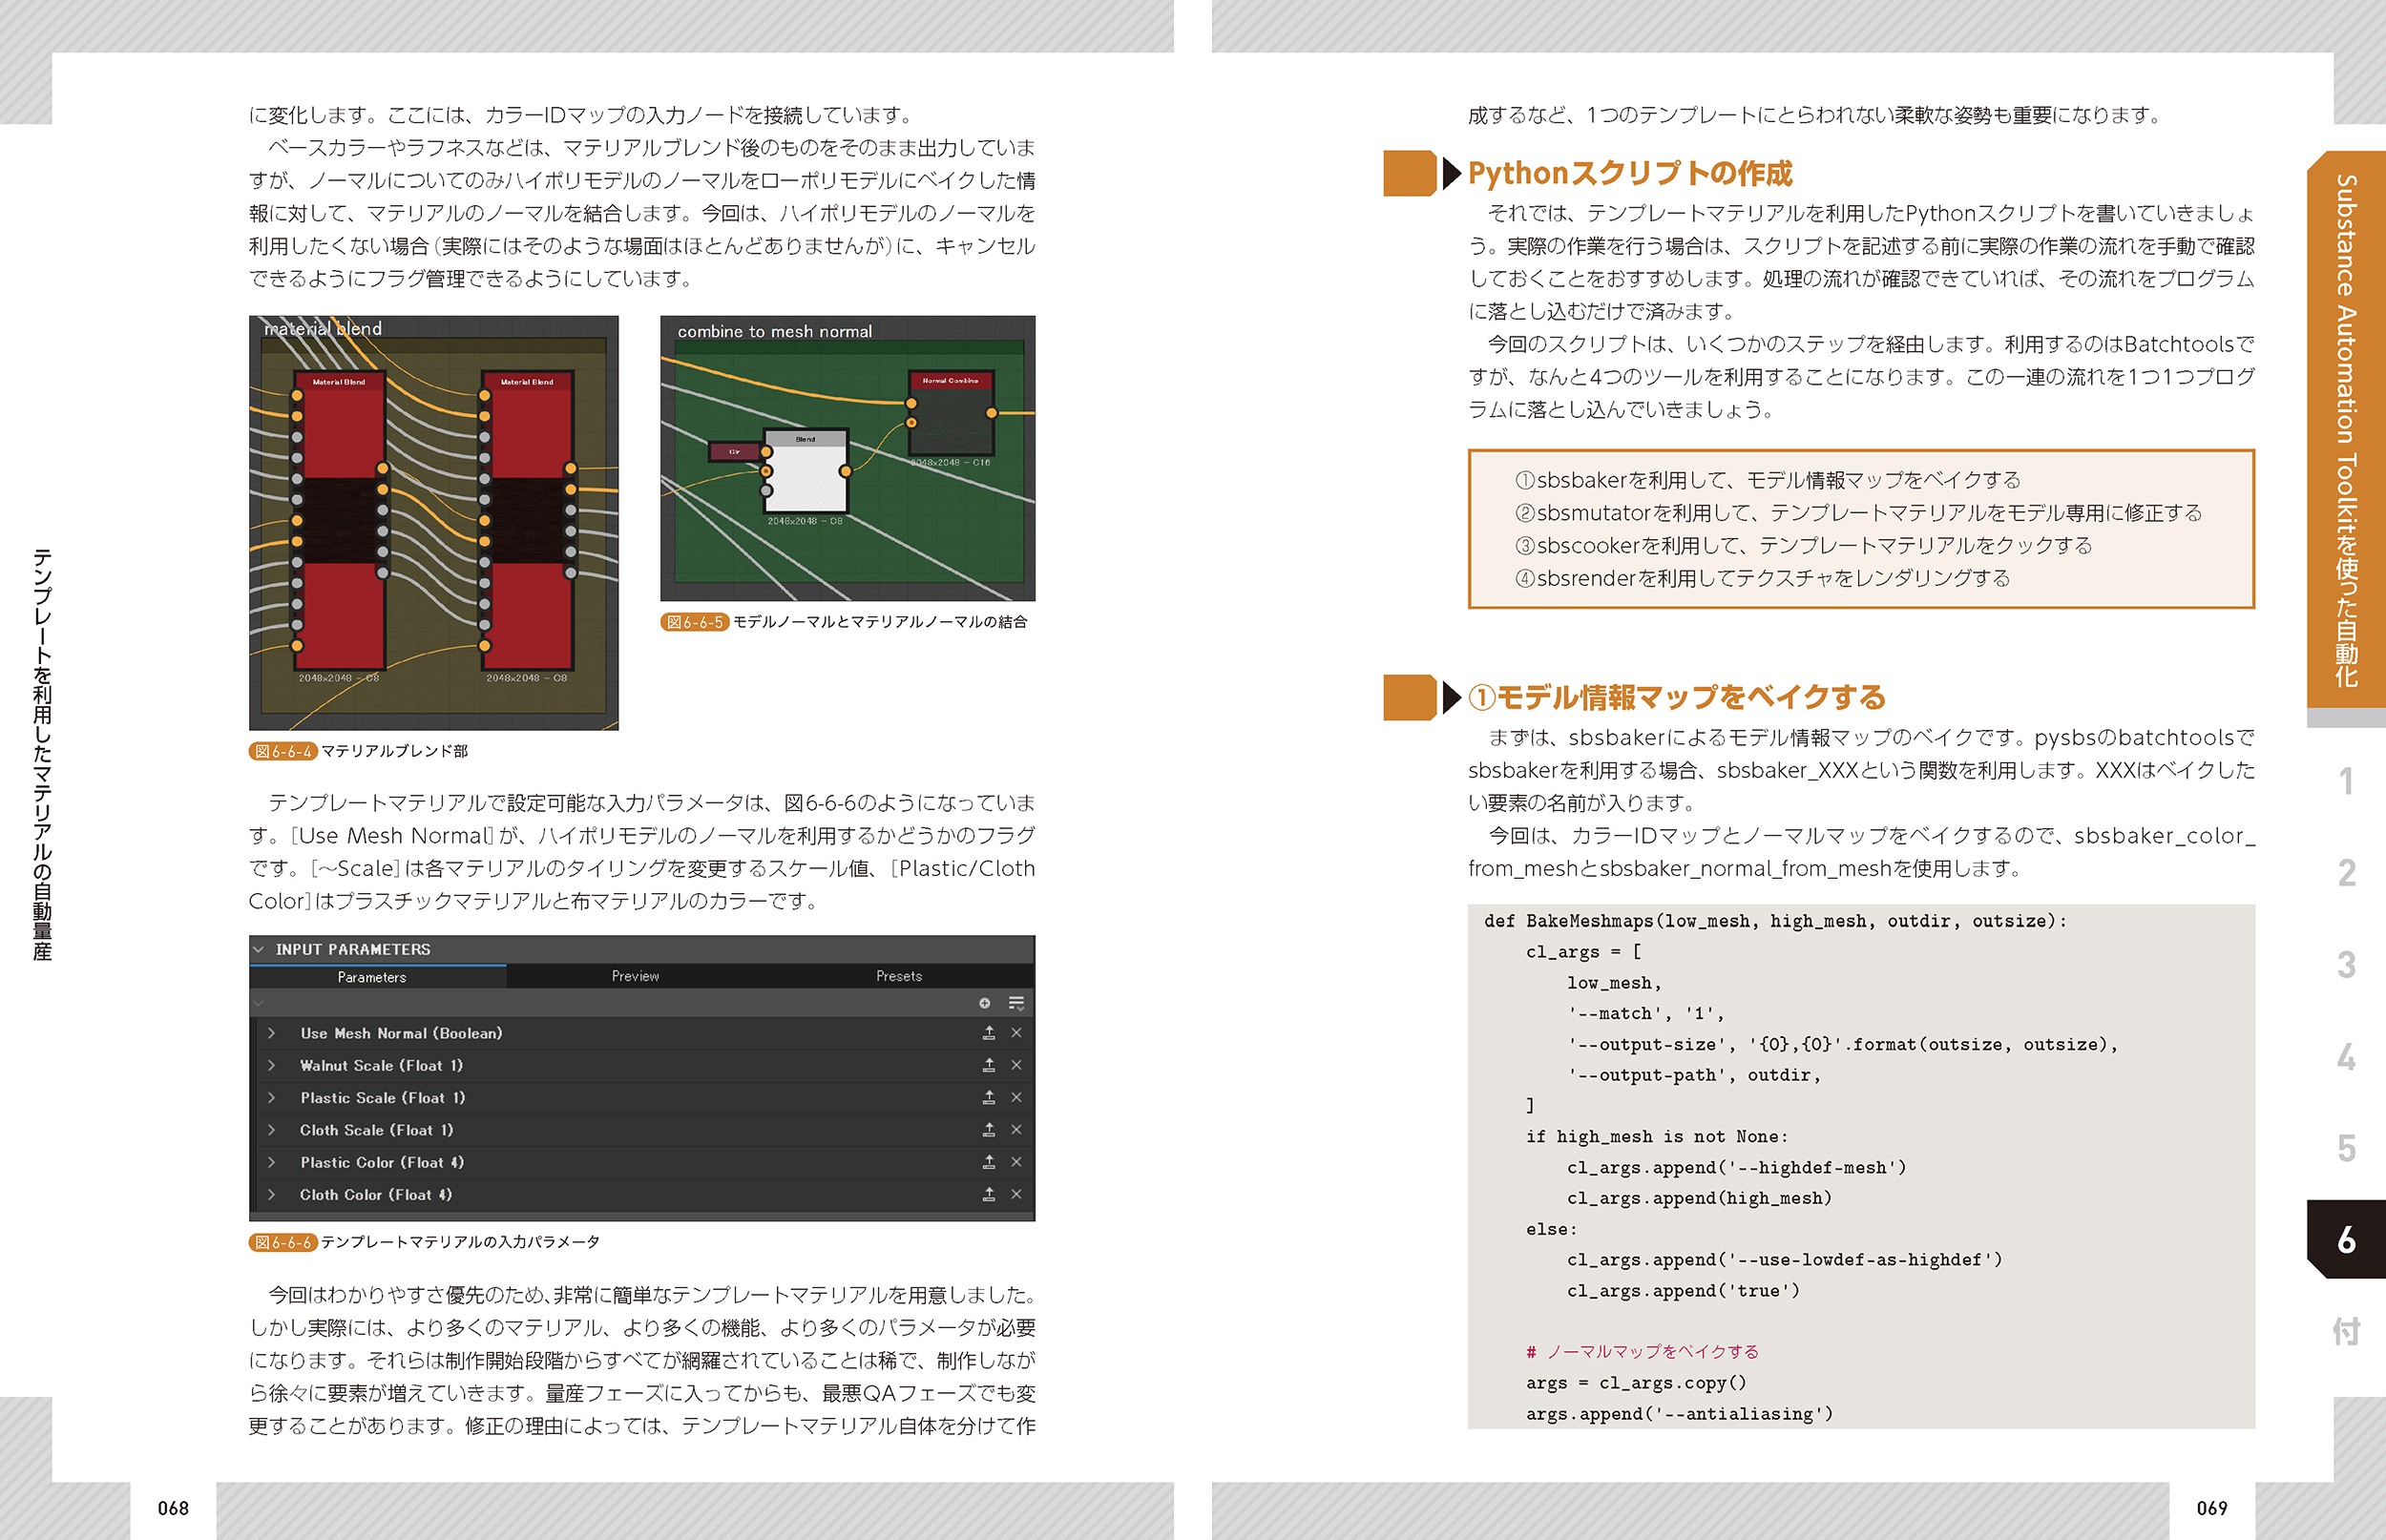Screen dimensions: 2386x1540
Task: Remove the Walnut Scale parameter
Action: coord(1016,1065)
